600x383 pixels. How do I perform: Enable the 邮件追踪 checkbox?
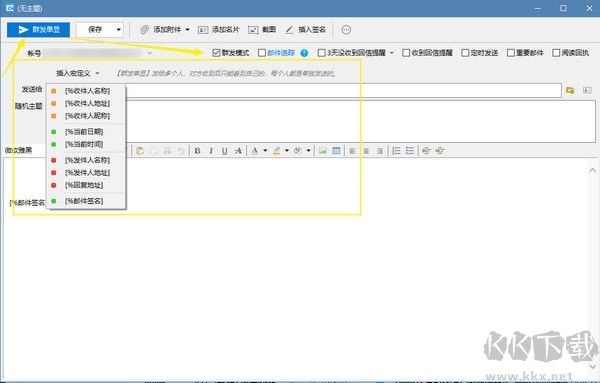click(x=262, y=53)
